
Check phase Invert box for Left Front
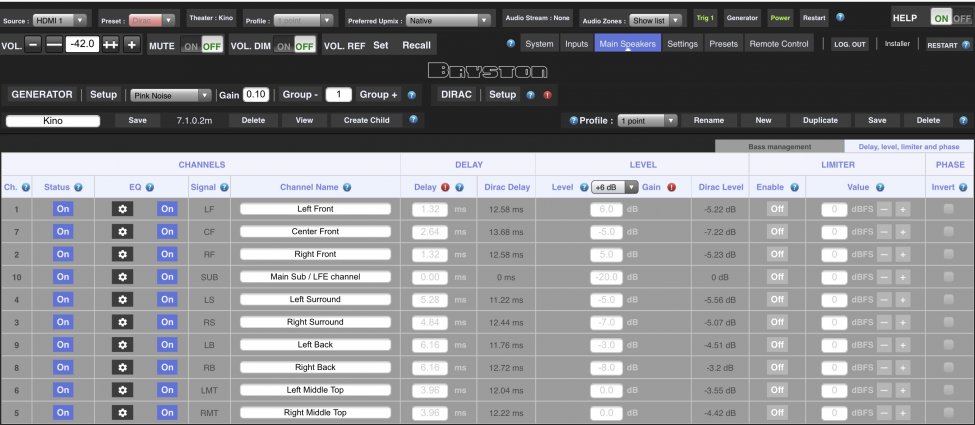point(948,209)
